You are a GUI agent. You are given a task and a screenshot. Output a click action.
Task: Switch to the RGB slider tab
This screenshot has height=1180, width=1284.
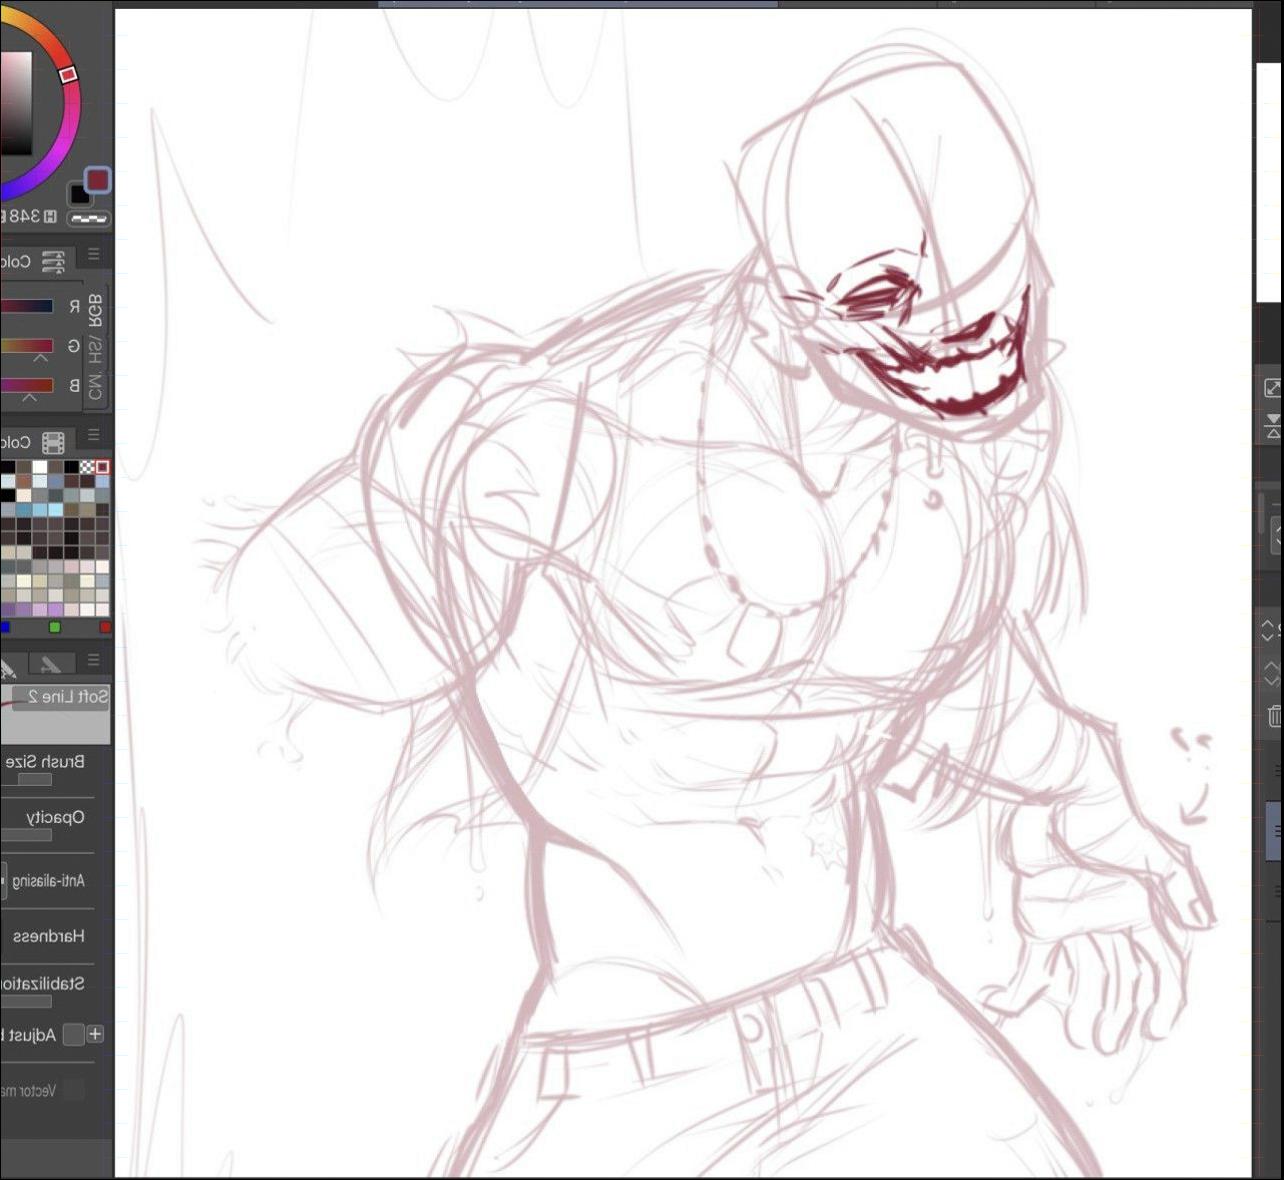coord(96,310)
